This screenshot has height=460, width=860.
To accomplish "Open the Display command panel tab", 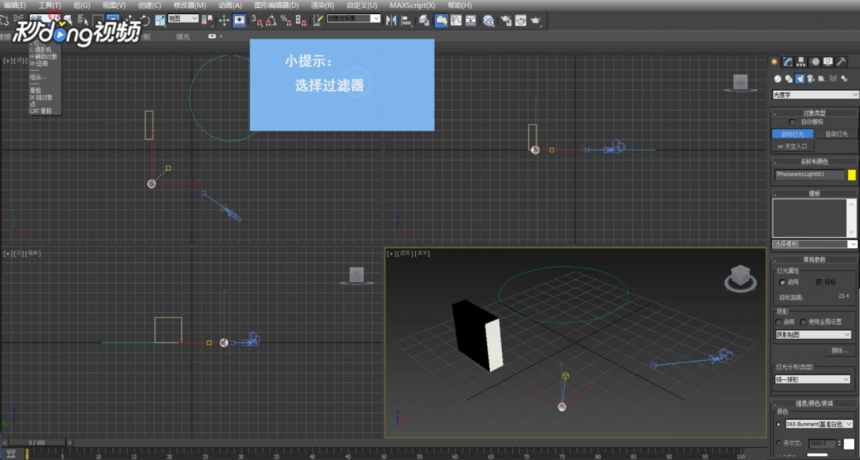I will click(828, 62).
